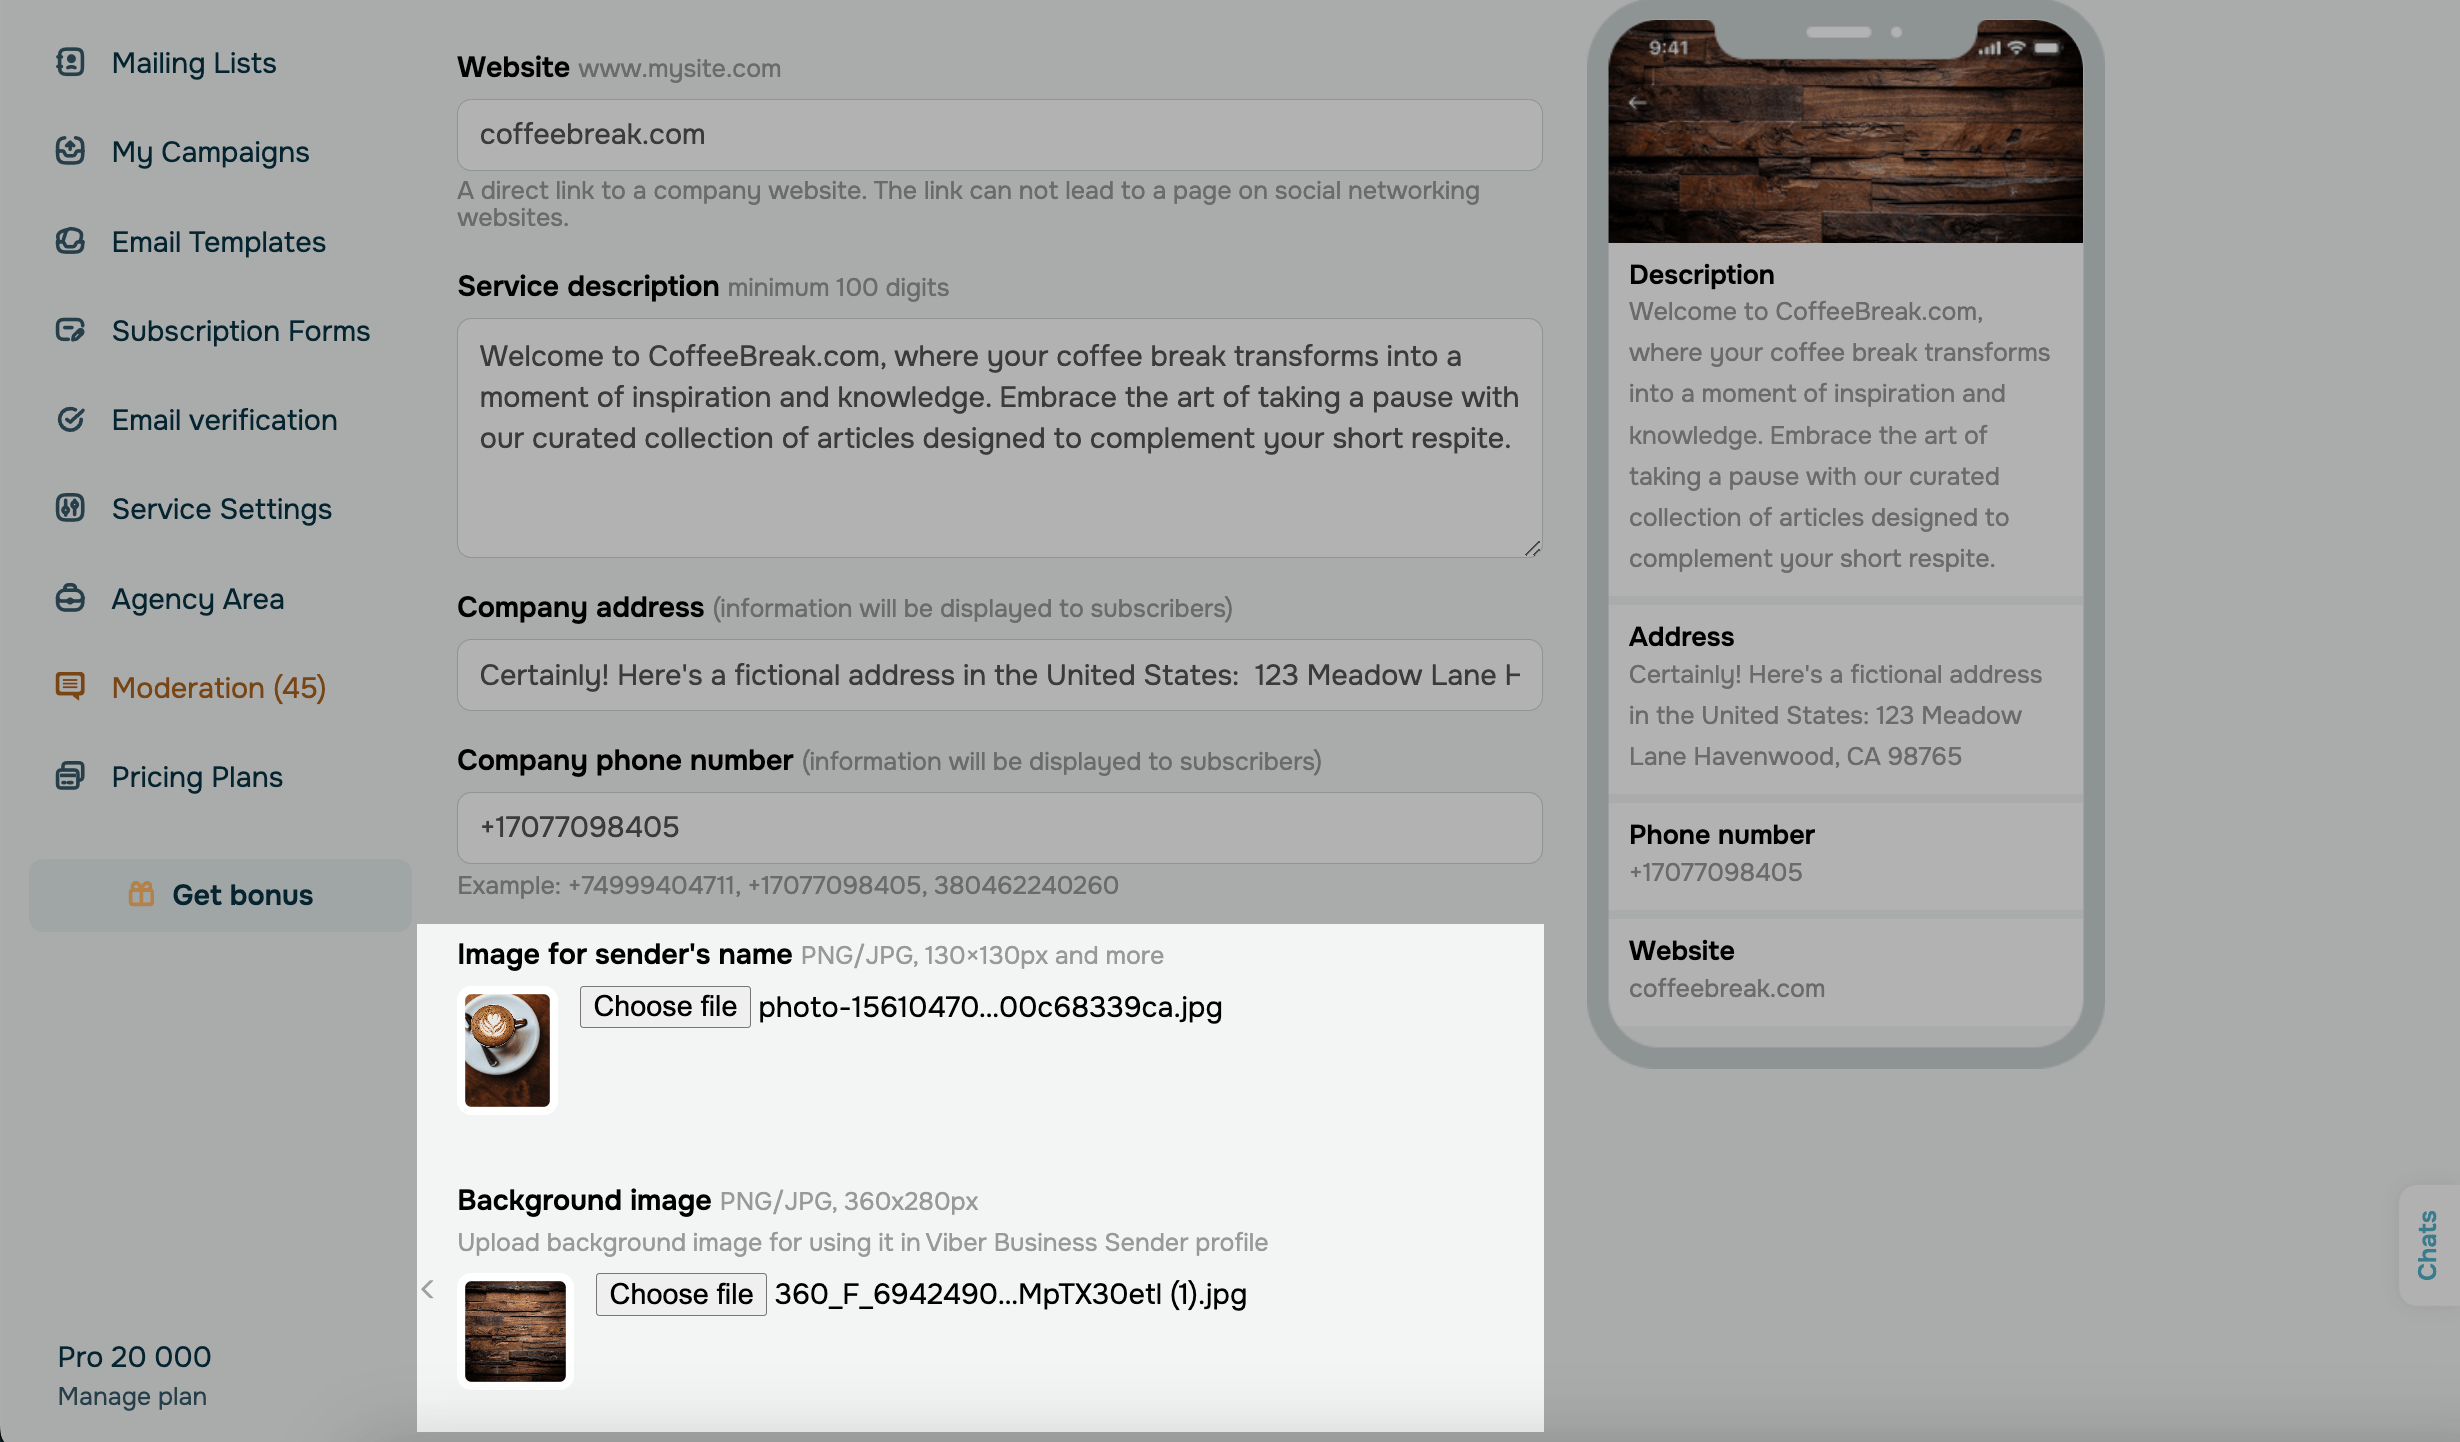The height and width of the screenshot is (1442, 2460).
Task: Click the Pricing Plans sidebar icon
Action: [x=70, y=776]
